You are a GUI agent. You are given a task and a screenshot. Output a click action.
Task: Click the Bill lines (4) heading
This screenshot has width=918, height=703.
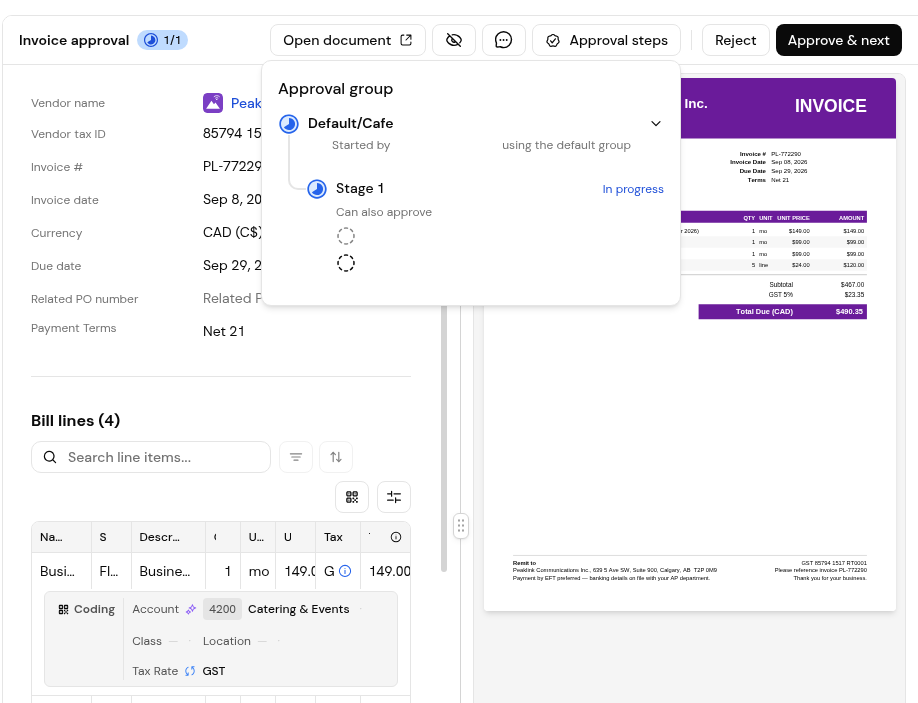76,421
